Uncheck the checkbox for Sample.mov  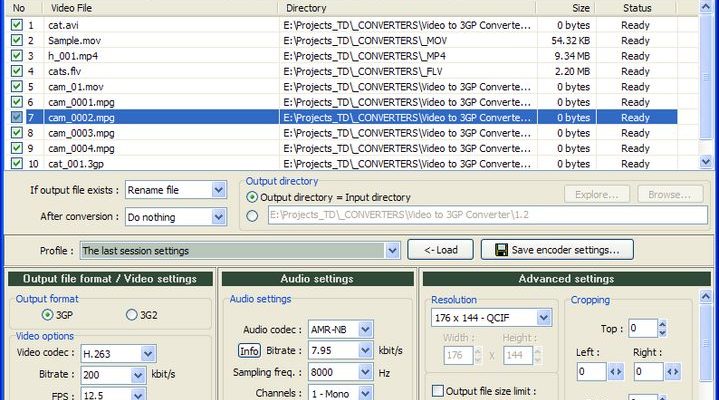point(17,40)
